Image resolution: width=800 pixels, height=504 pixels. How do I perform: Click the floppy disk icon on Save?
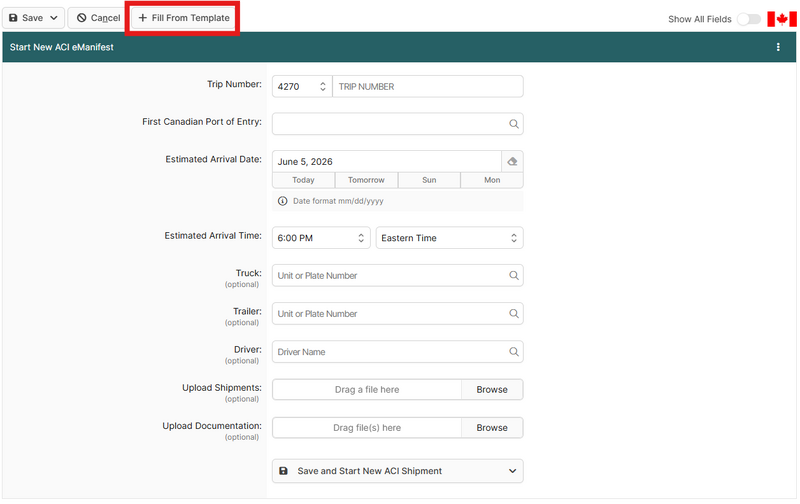pyautogui.click(x=13, y=18)
